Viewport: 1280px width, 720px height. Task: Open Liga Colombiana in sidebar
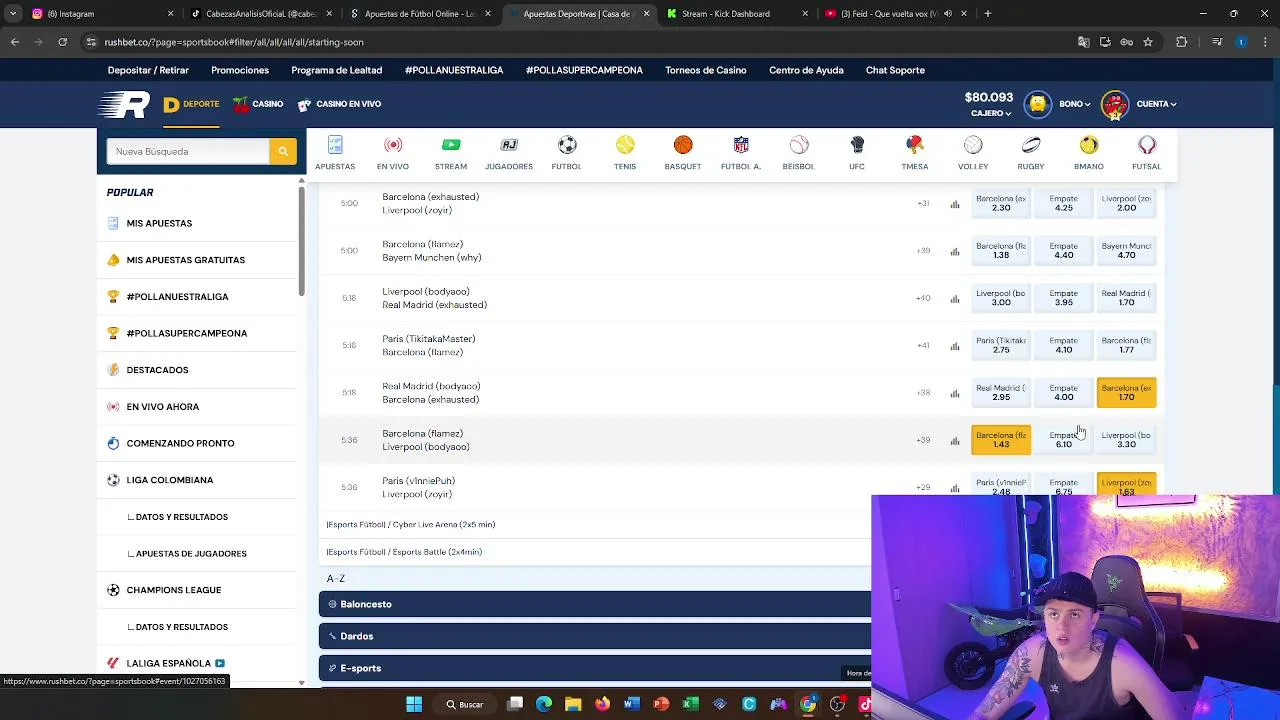coord(170,480)
